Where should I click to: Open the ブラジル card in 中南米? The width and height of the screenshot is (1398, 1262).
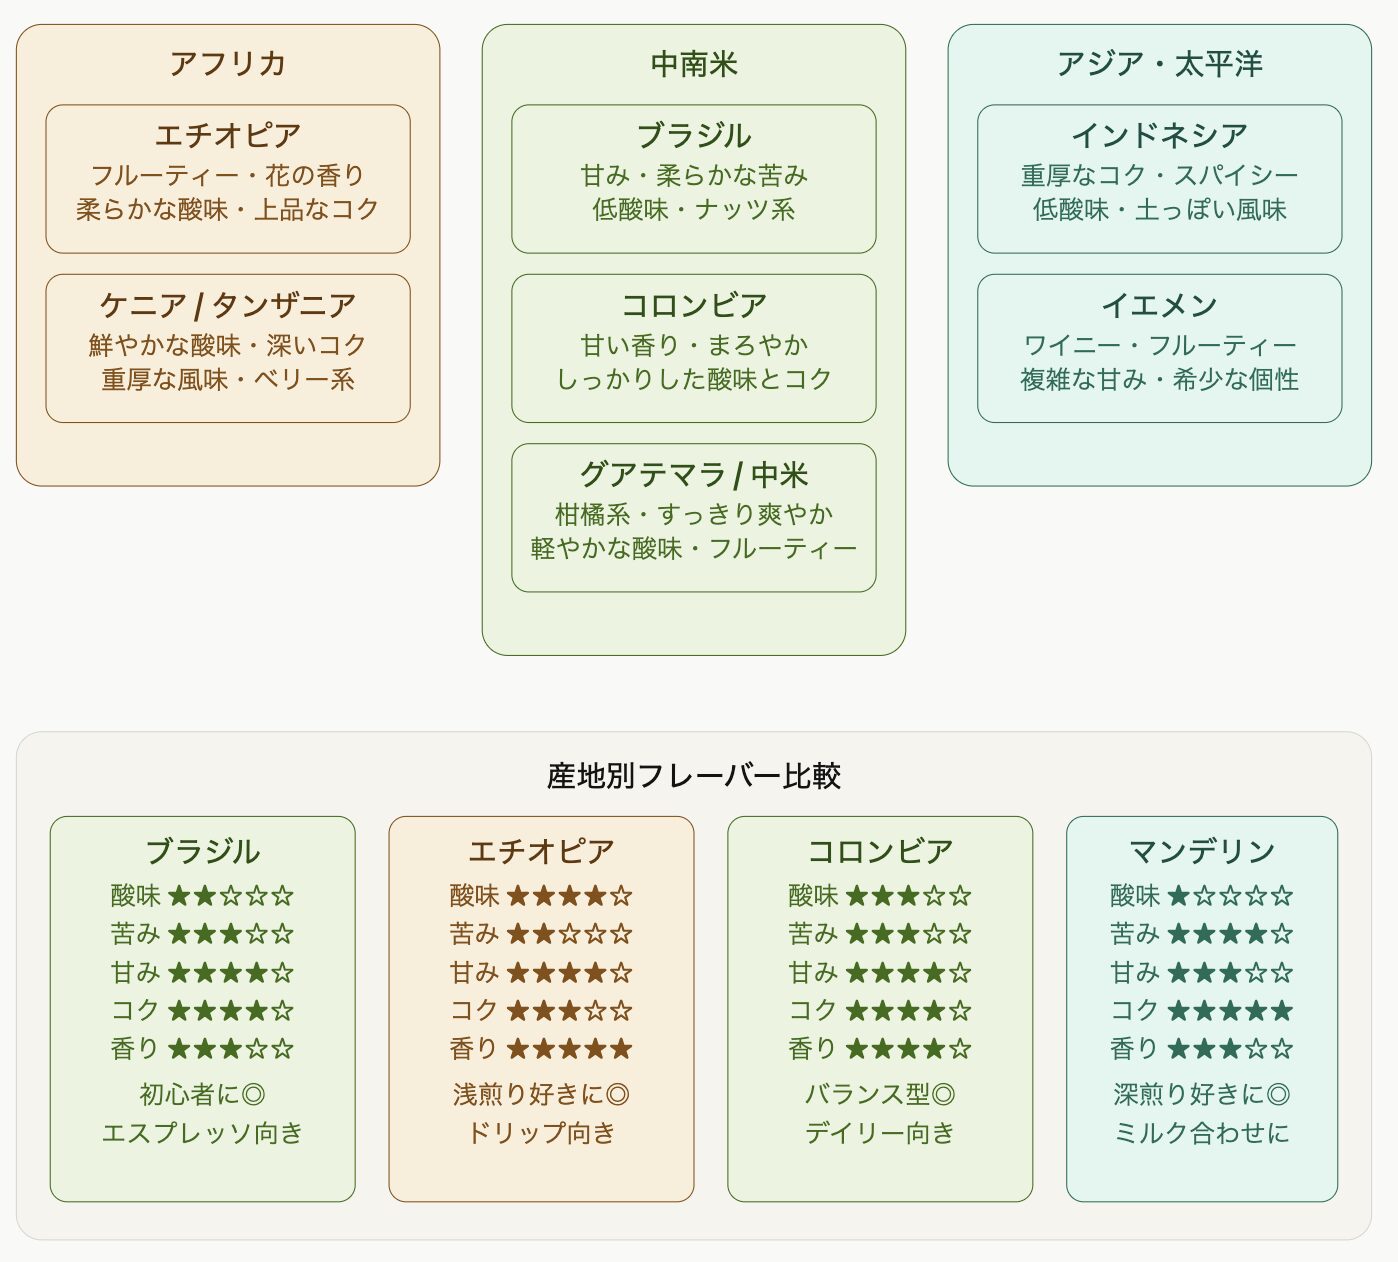pyautogui.click(x=694, y=178)
